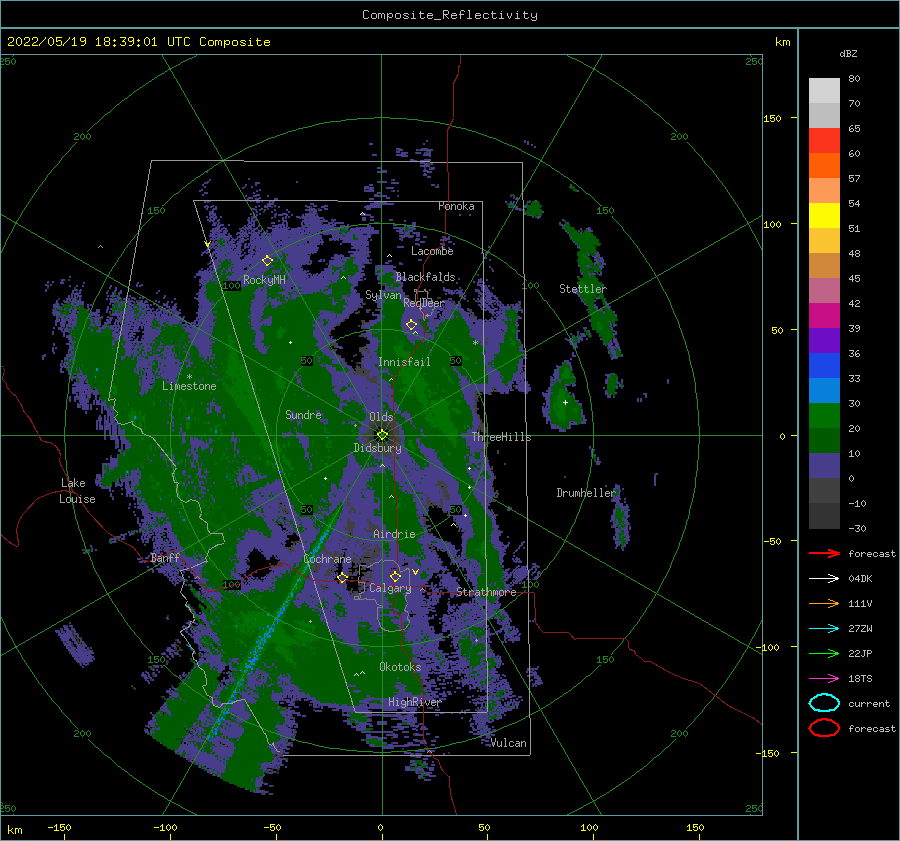
Task: Click the Cochrane label
Action: click(x=327, y=559)
